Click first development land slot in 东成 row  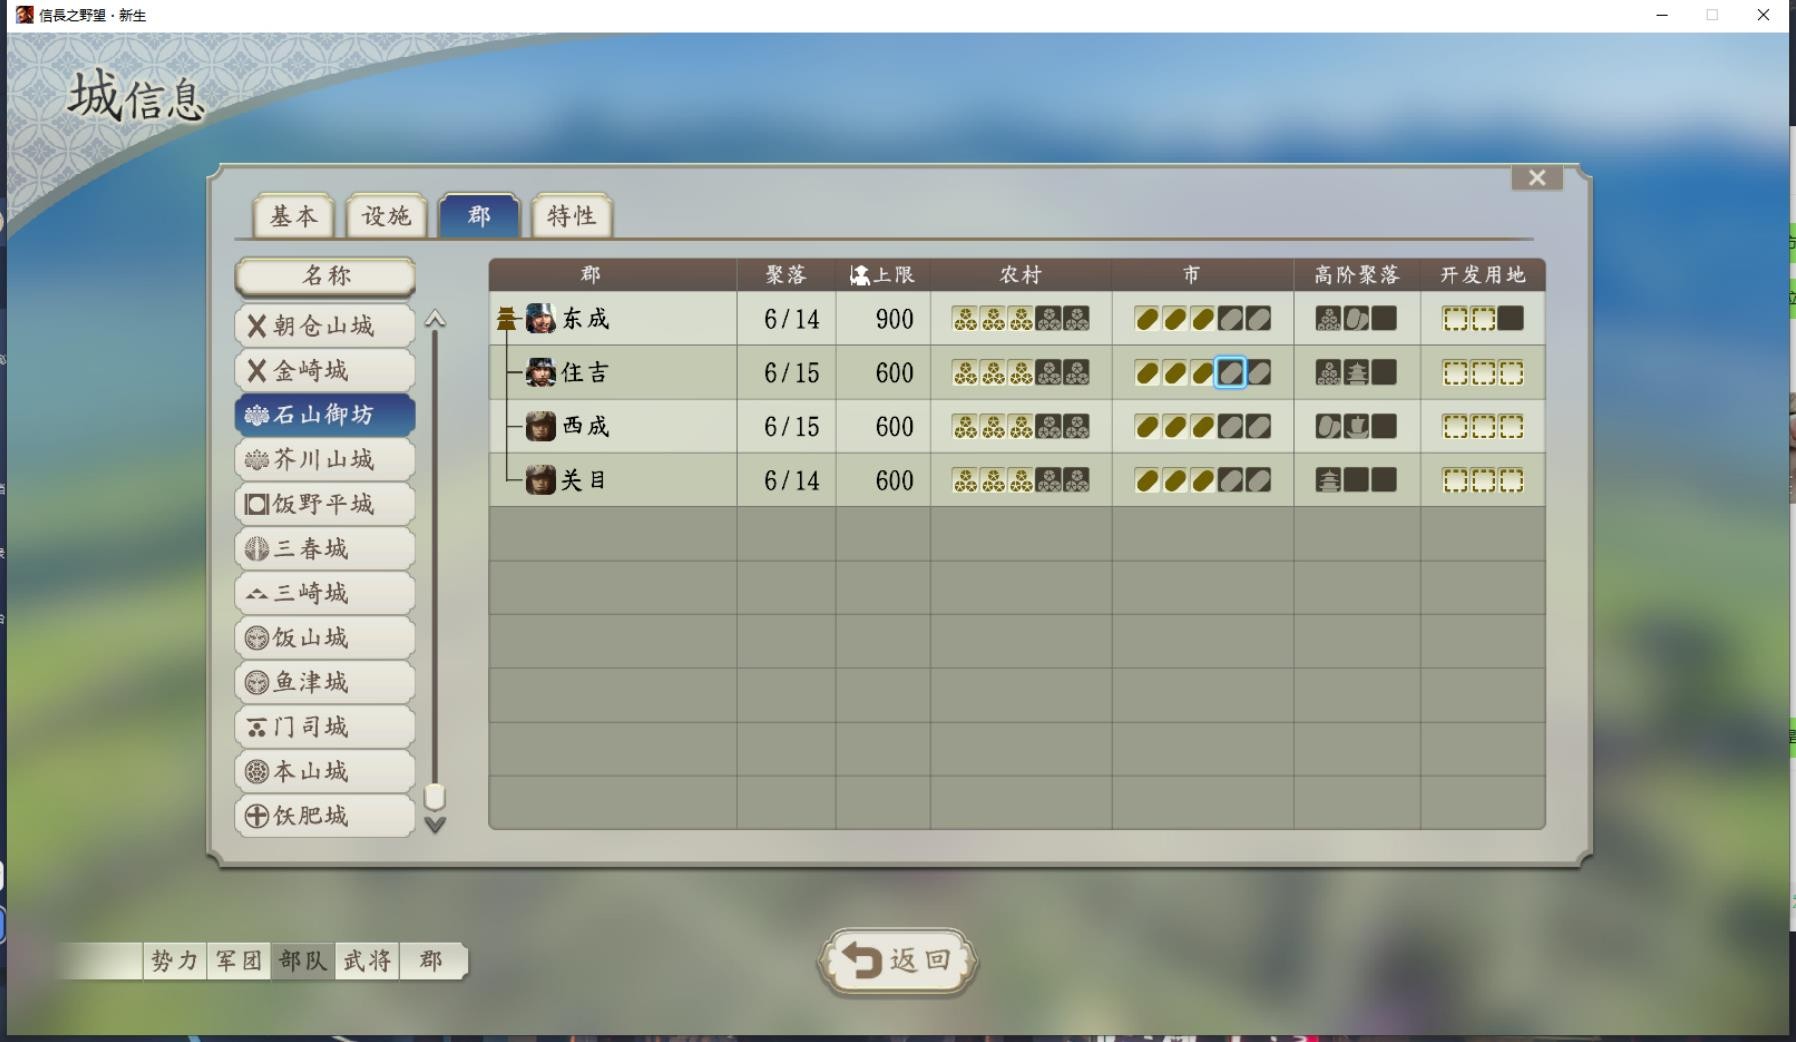1455,319
